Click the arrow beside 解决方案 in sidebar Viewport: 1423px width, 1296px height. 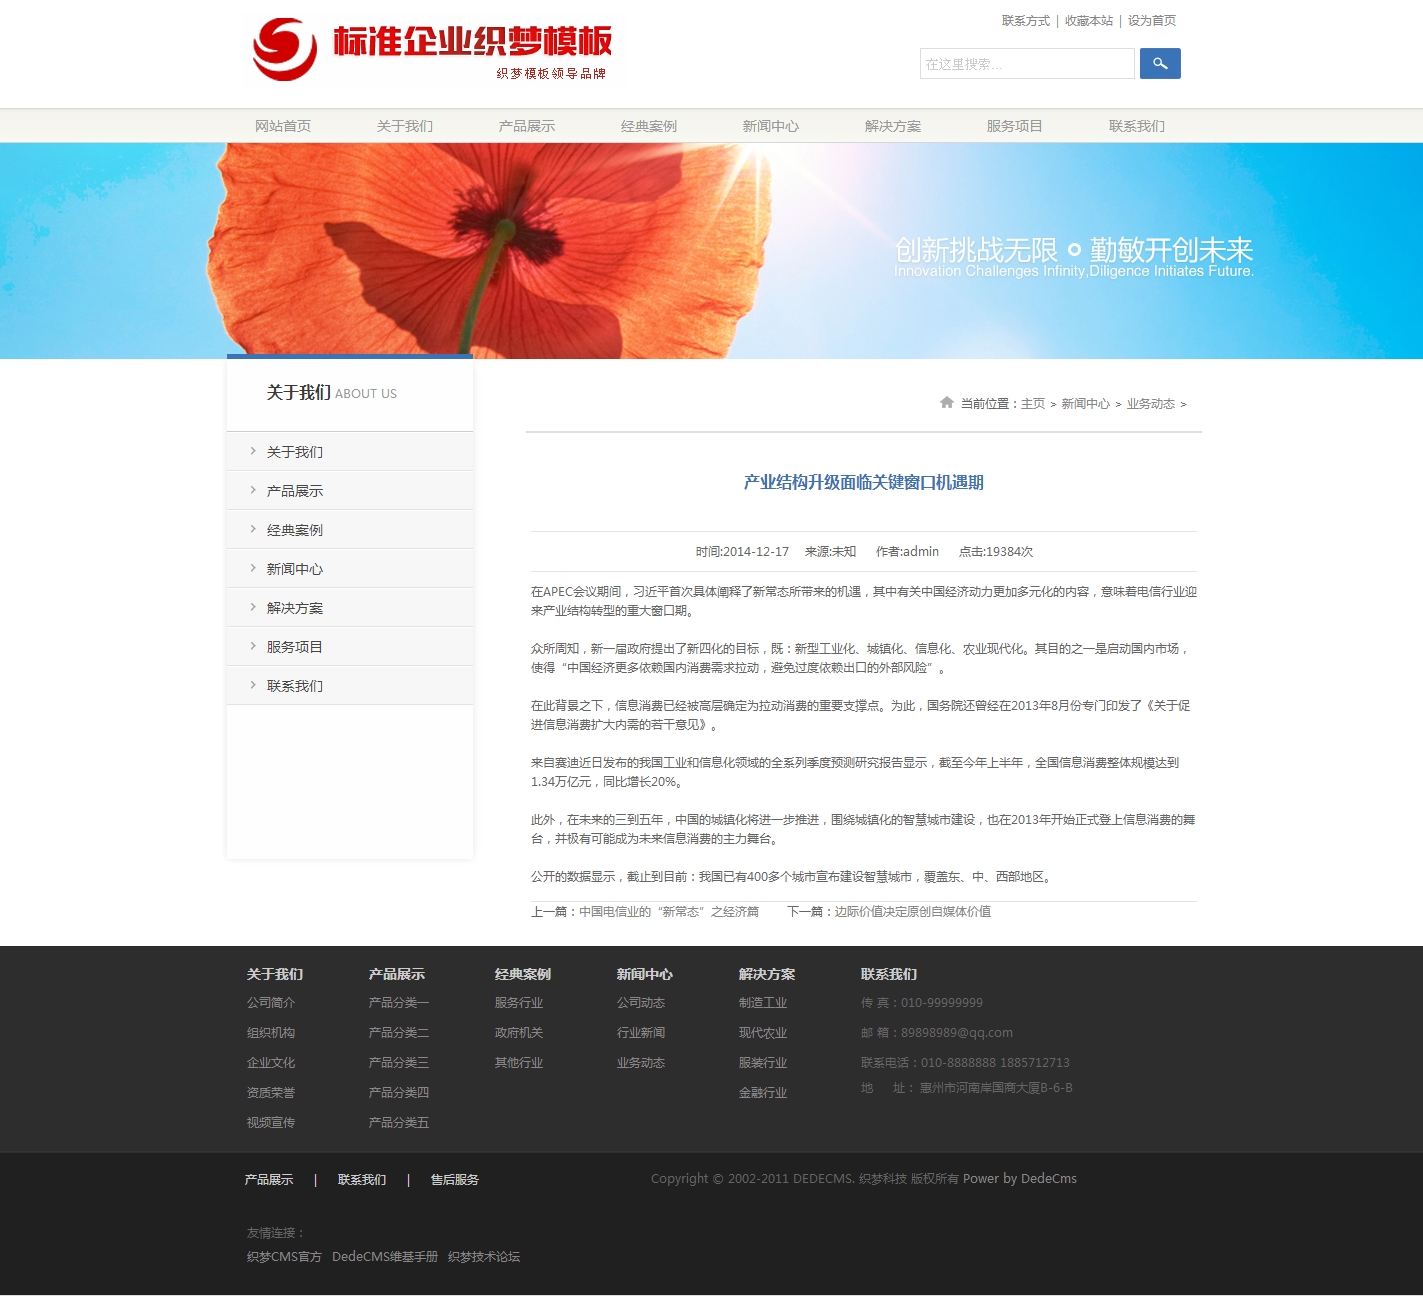pos(253,607)
